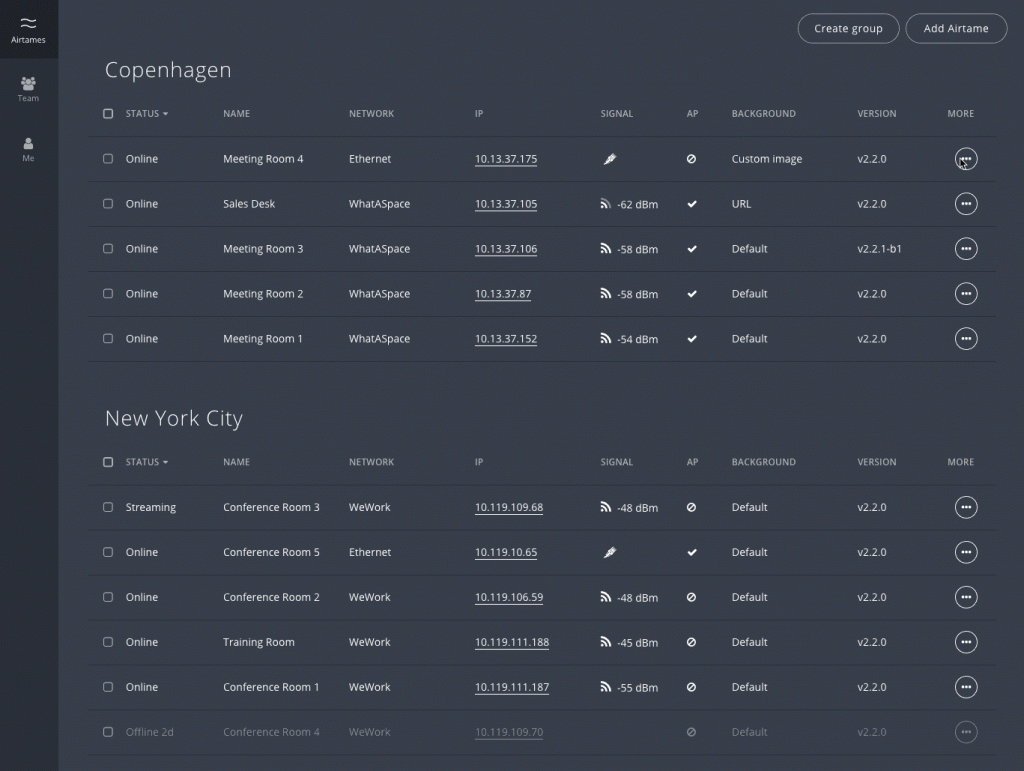Image resolution: width=1024 pixels, height=771 pixels.
Task: Click AP disabled icon for Training Room
Action: (x=691, y=642)
